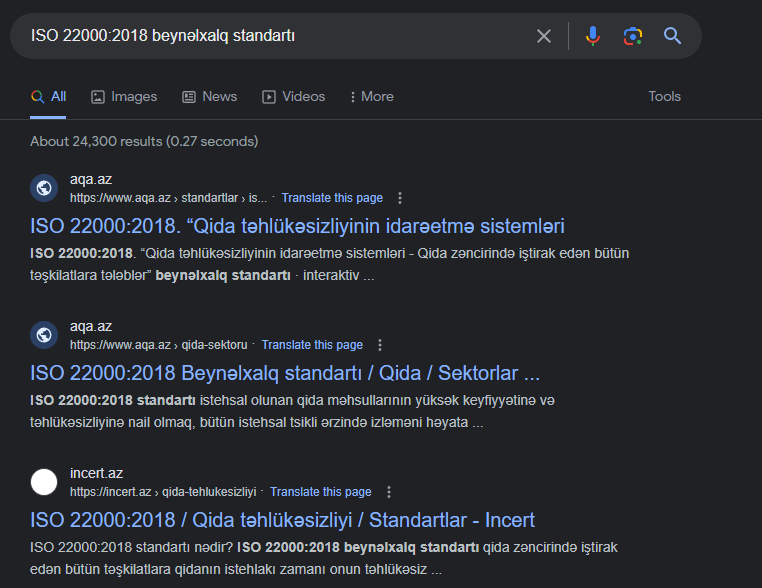Select the All results tab
This screenshot has width=762, height=588.
click(48, 97)
